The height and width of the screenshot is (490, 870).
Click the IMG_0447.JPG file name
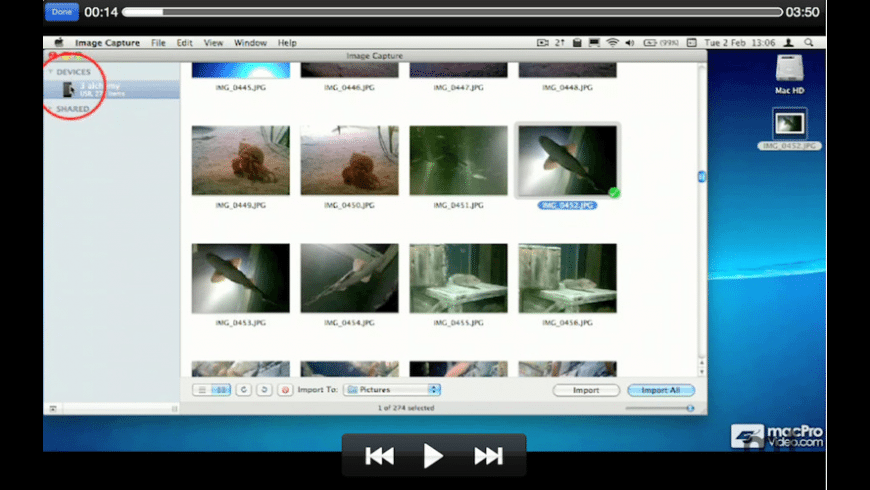458,88
